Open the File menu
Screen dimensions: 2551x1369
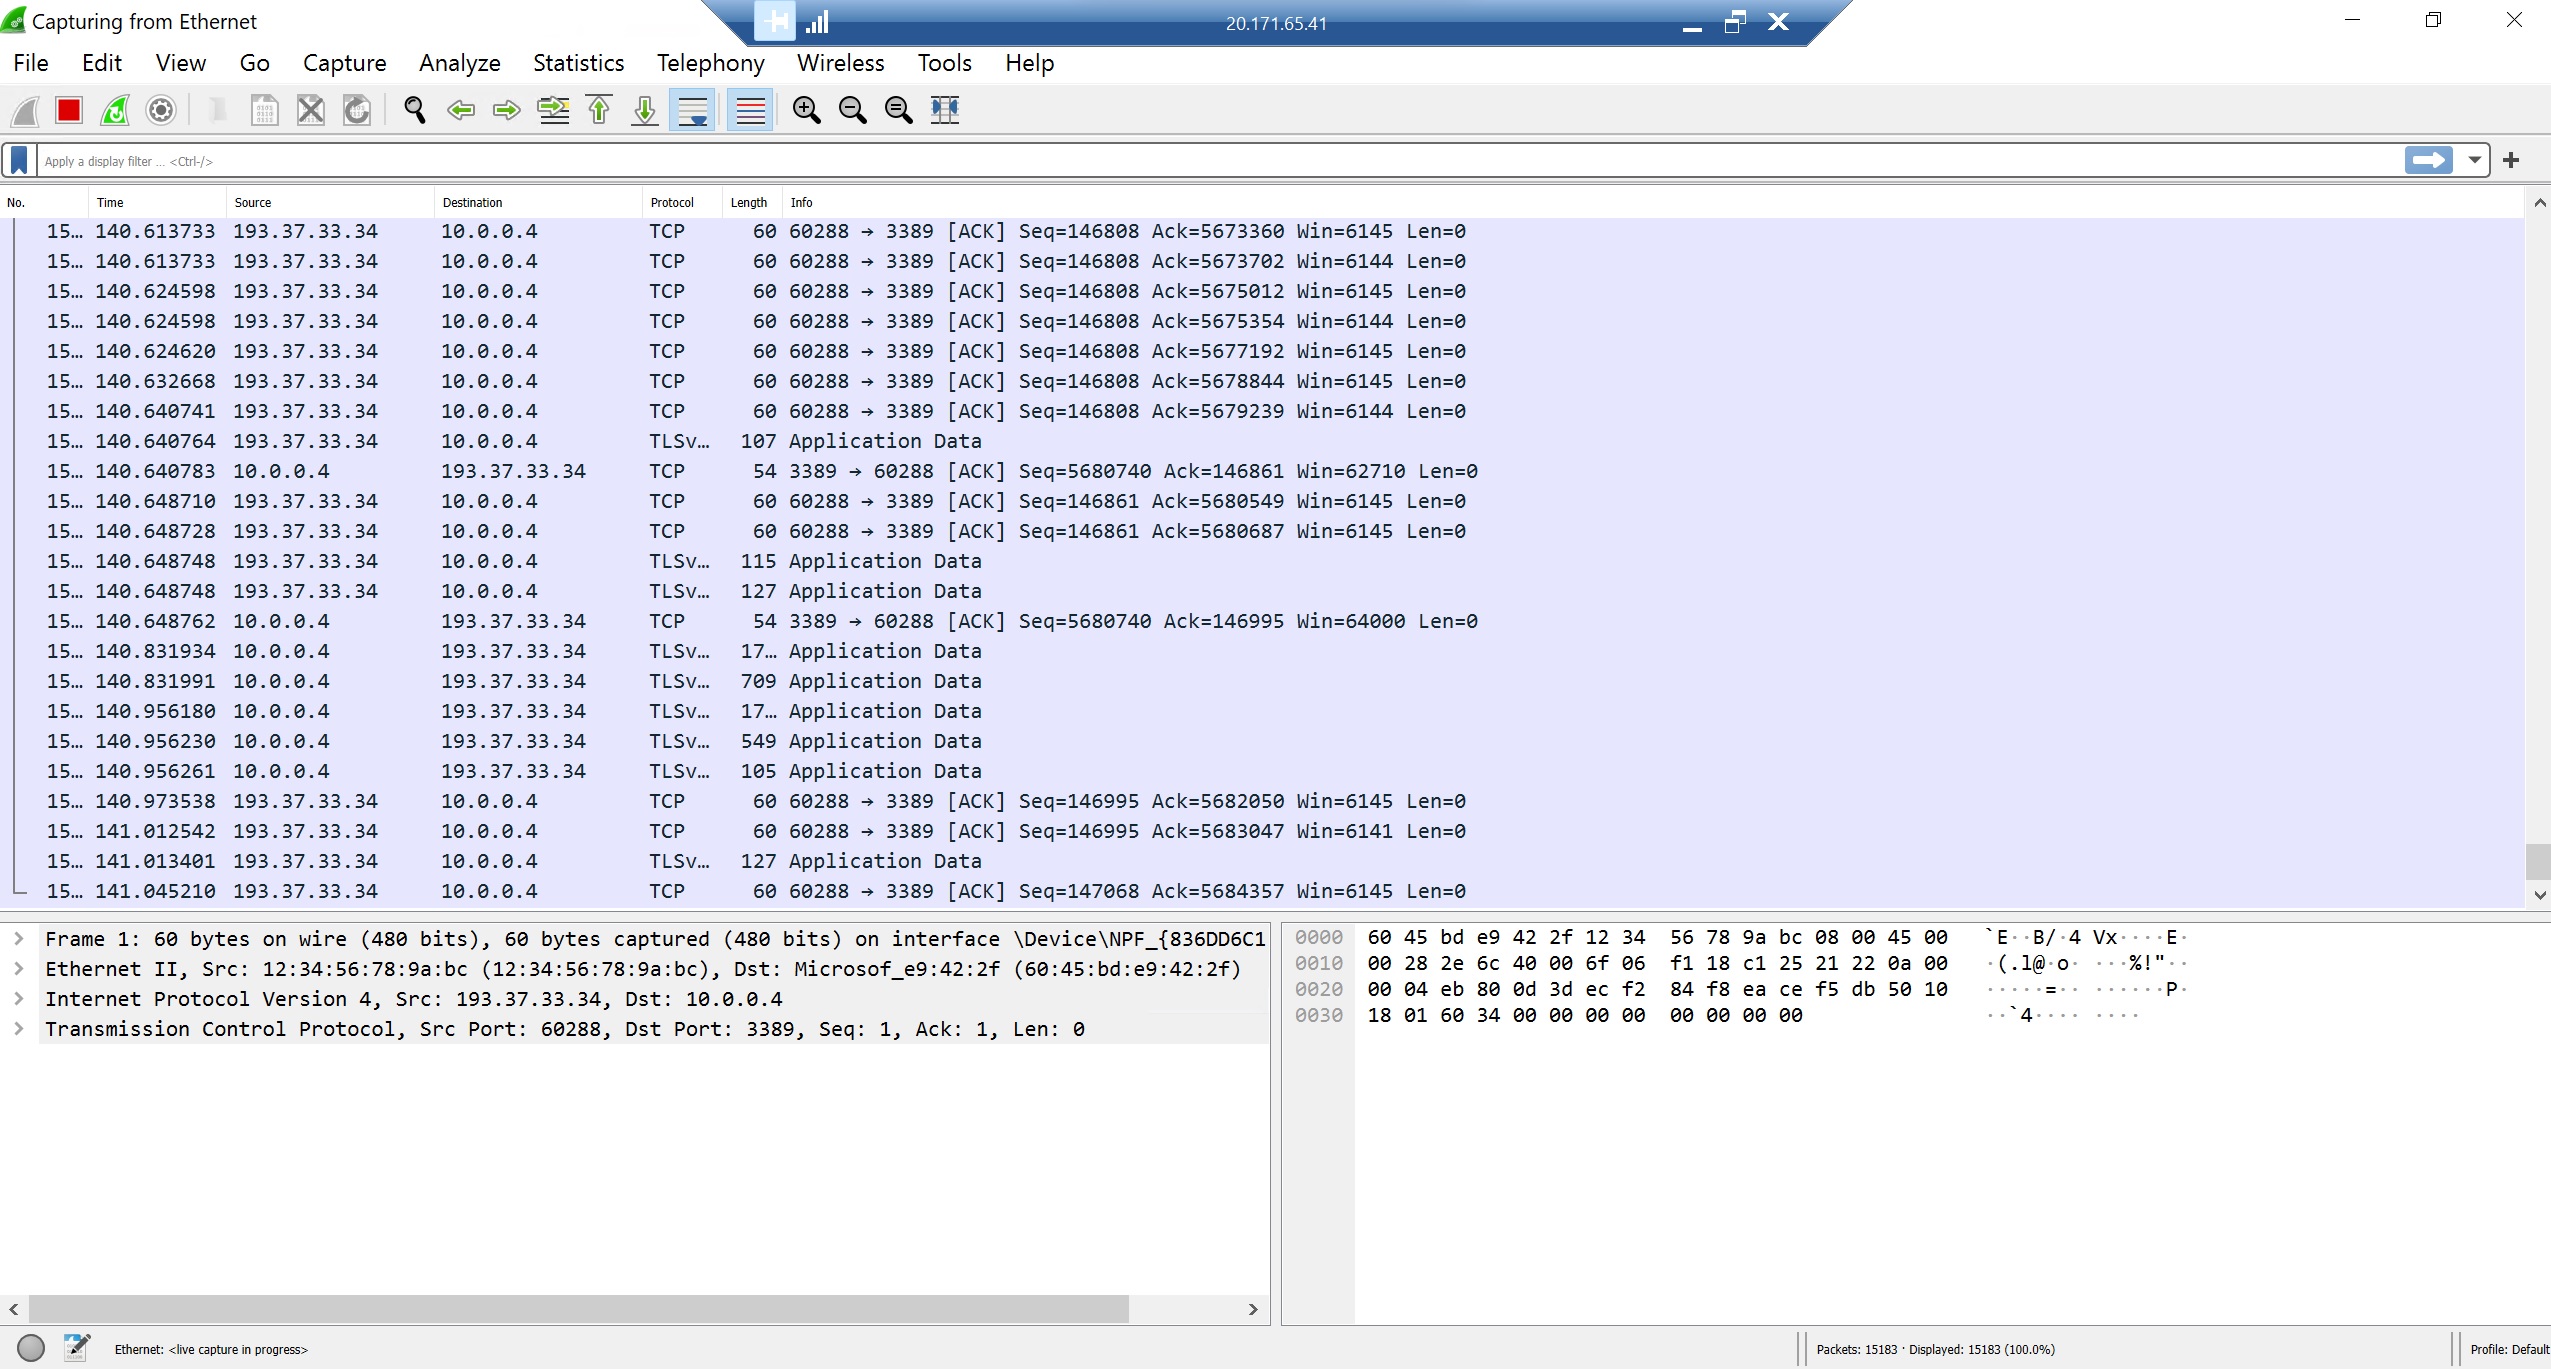coord(31,63)
